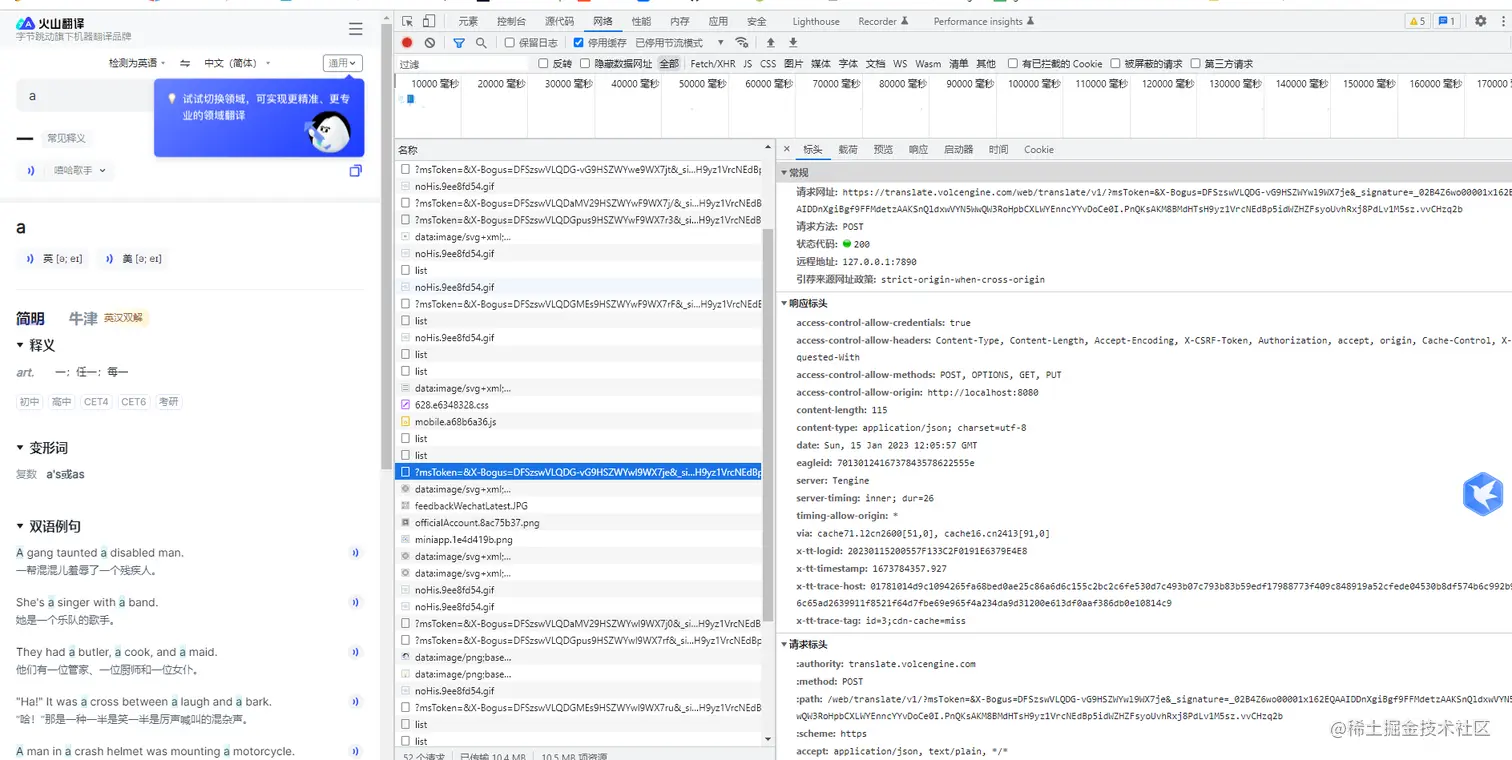Image resolution: width=1512 pixels, height=760 pixels.
Task: Open the throttling mode dropdown
Action: pyautogui.click(x=678, y=43)
